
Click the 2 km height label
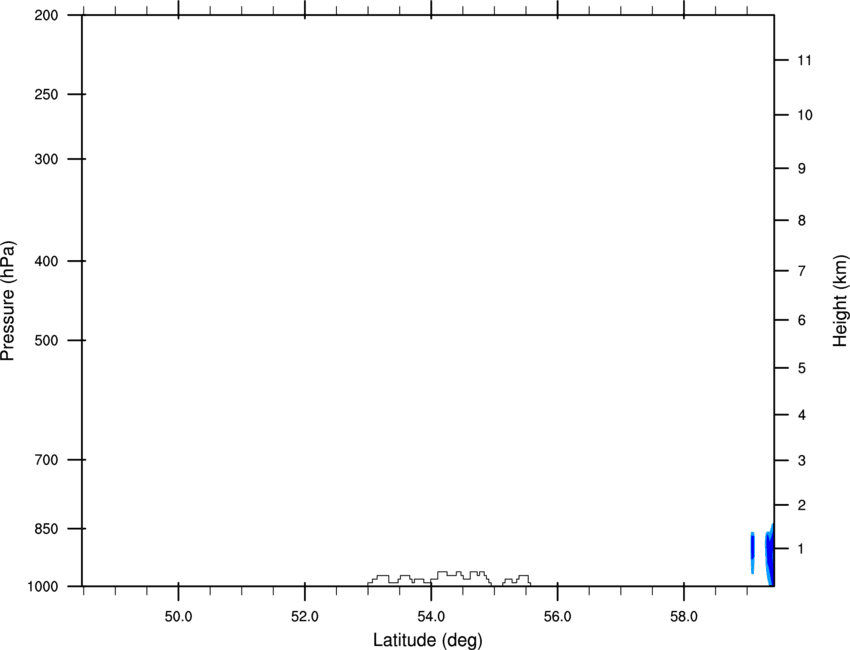(801, 505)
